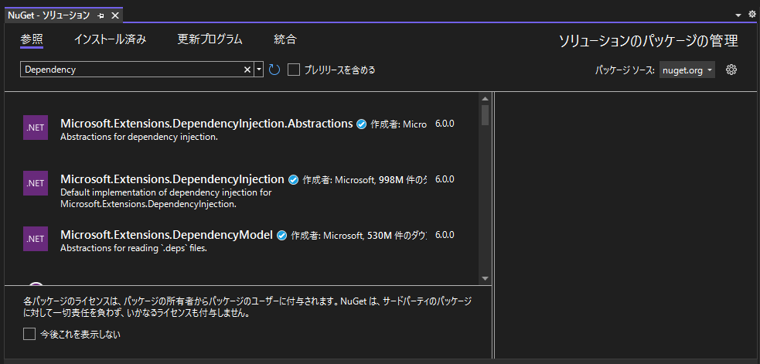Viewport: 760px width, 364px height.
Task: Open the 統合 tab
Action: point(285,39)
